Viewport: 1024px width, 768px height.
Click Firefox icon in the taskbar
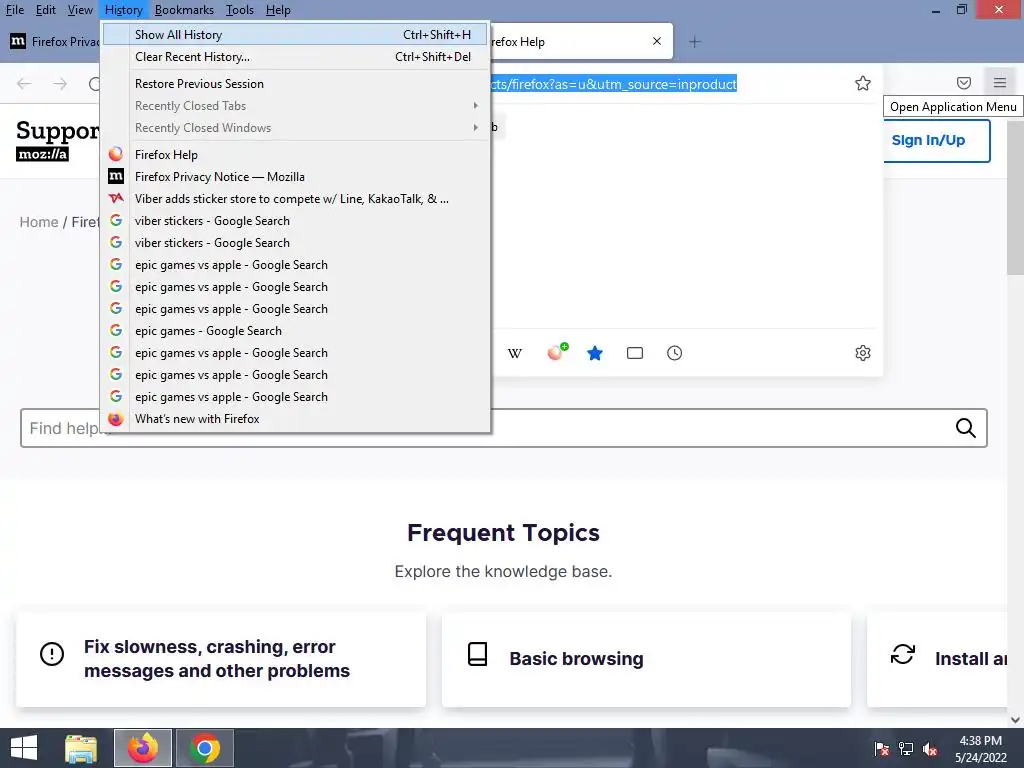142,748
